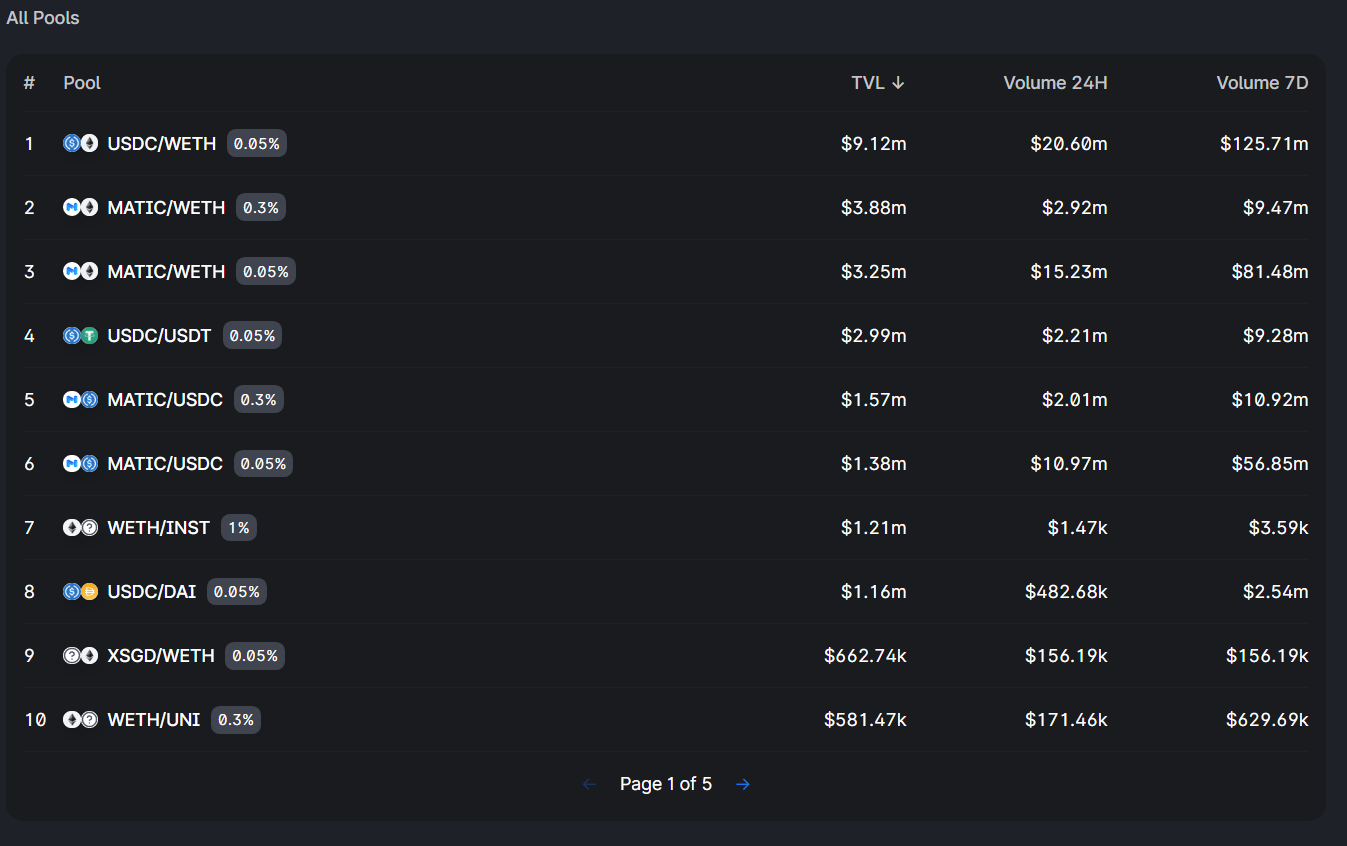1347x846 pixels.
Task: Click the Page 1 of 5 indicator
Action: pos(666,784)
